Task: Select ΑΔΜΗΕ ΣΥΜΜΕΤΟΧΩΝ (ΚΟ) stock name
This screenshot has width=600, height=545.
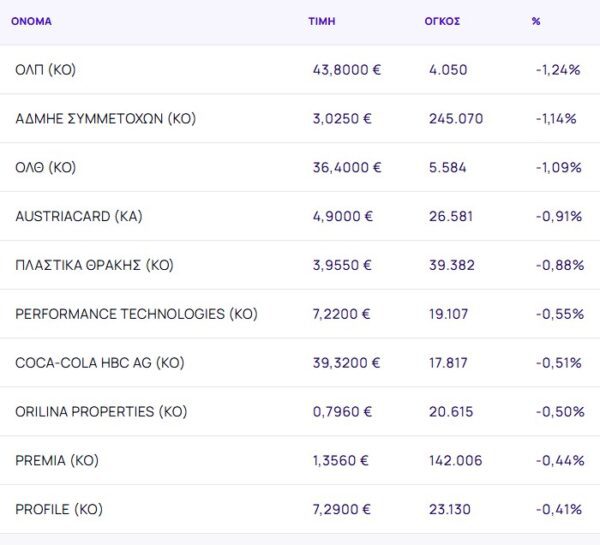Action: tap(105, 119)
